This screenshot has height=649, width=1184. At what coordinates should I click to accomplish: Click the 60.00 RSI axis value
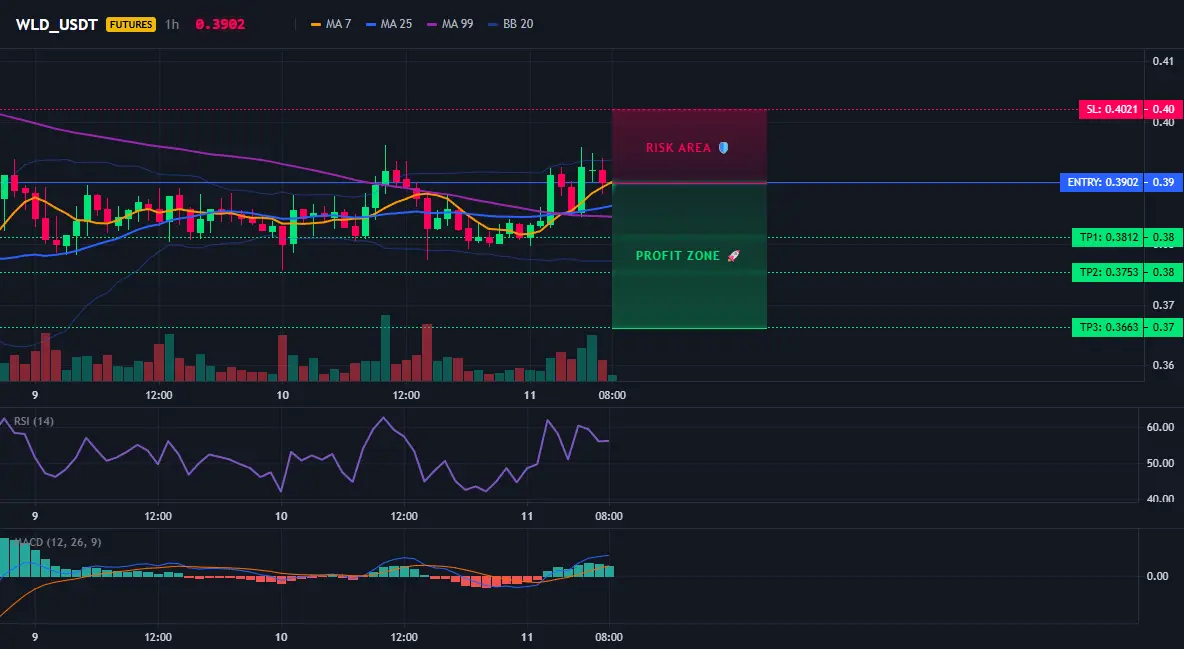pos(1160,427)
